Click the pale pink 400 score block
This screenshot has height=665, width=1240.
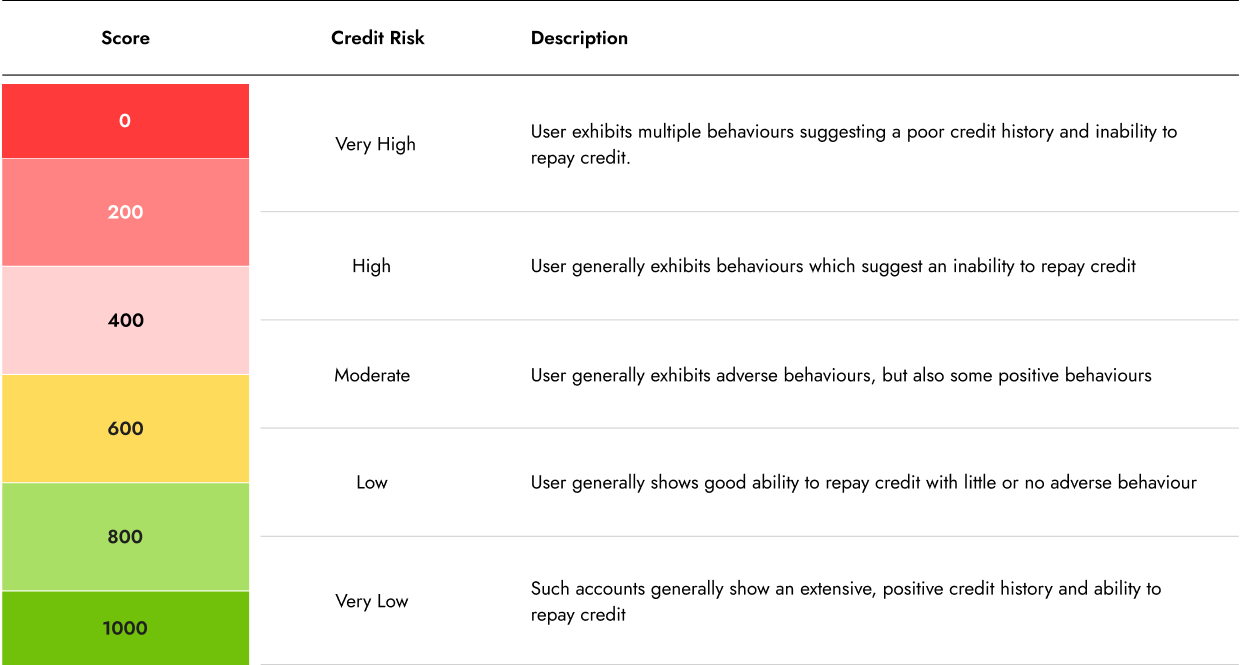point(125,320)
